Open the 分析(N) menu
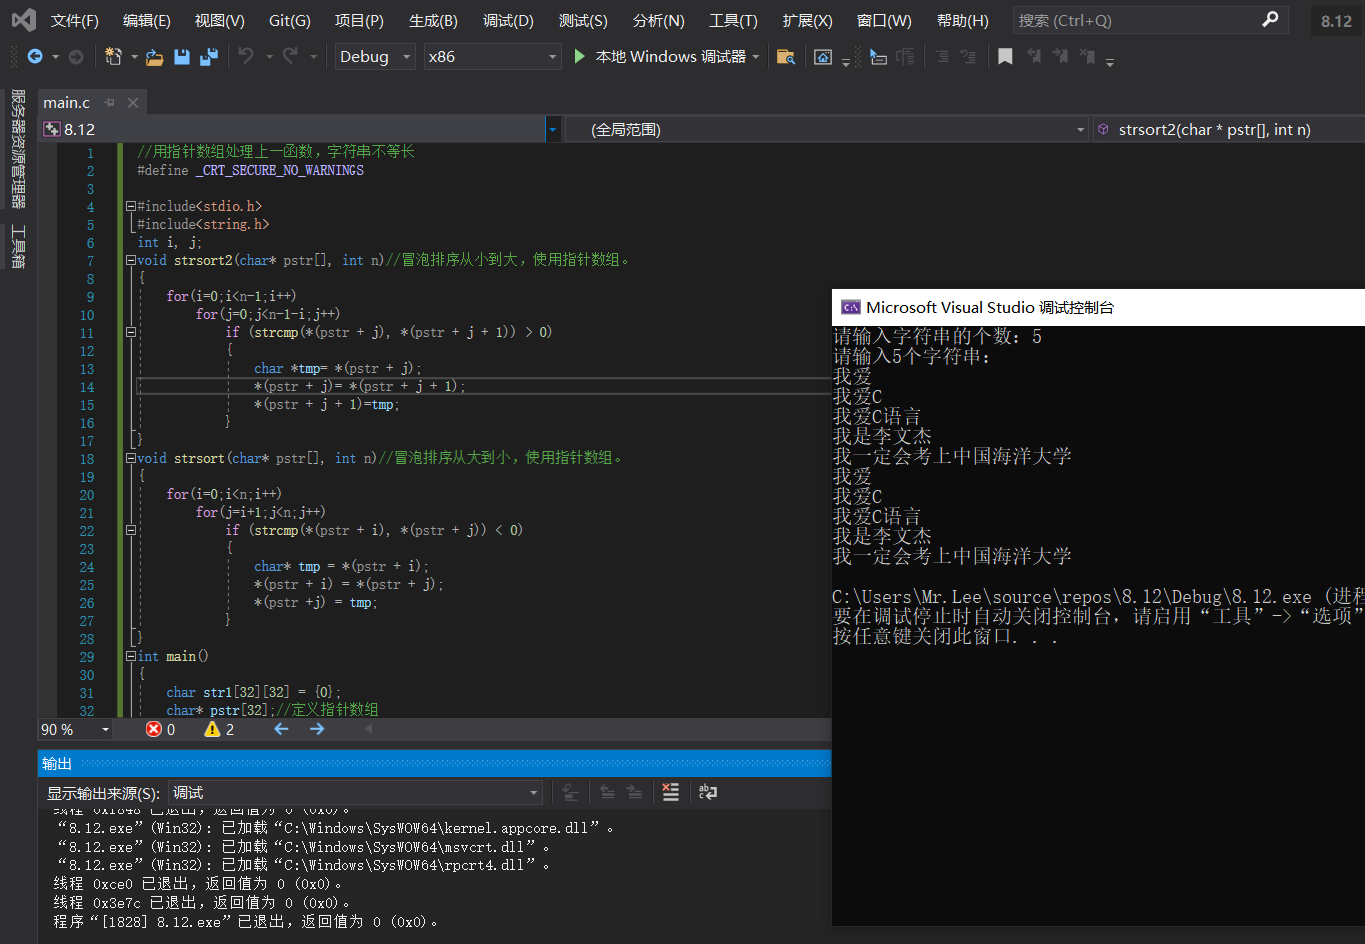The height and width of the screenshot is (944, 1365). (659, 20)
